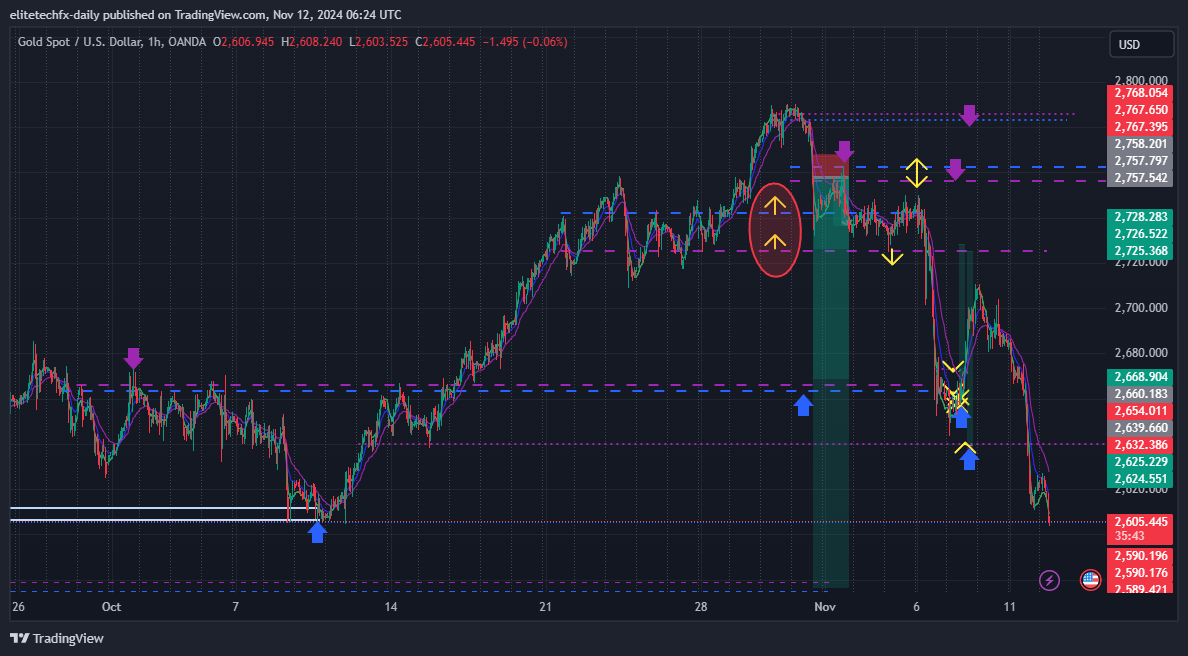Screen dimensions: 1188x656
Task: Click the 28 date label on the time axis
Action: tap(701, 607)
